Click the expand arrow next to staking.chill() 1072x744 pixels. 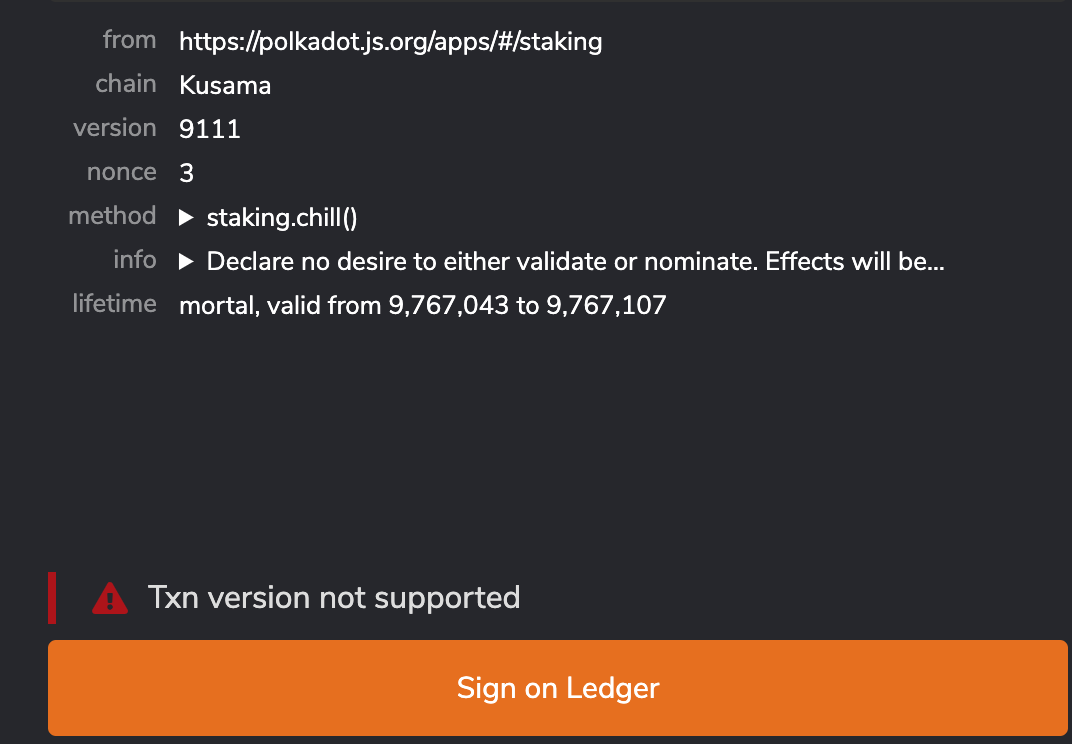click(188, 217)
